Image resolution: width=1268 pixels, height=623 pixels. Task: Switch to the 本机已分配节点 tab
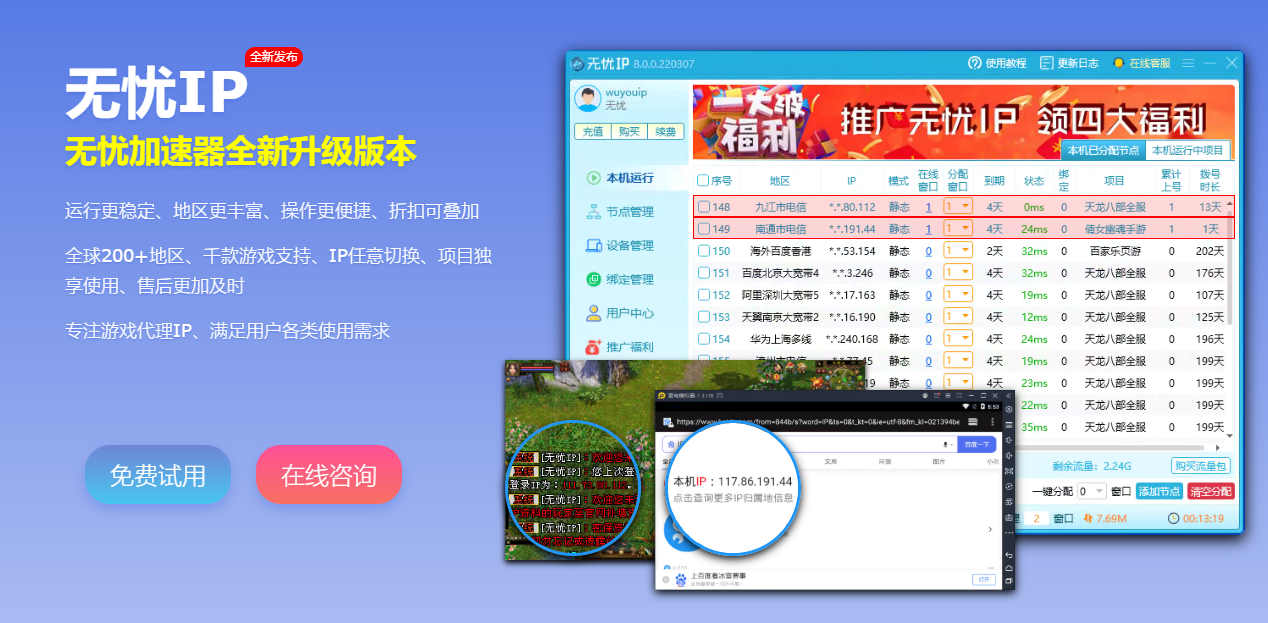coord(1103,151)
